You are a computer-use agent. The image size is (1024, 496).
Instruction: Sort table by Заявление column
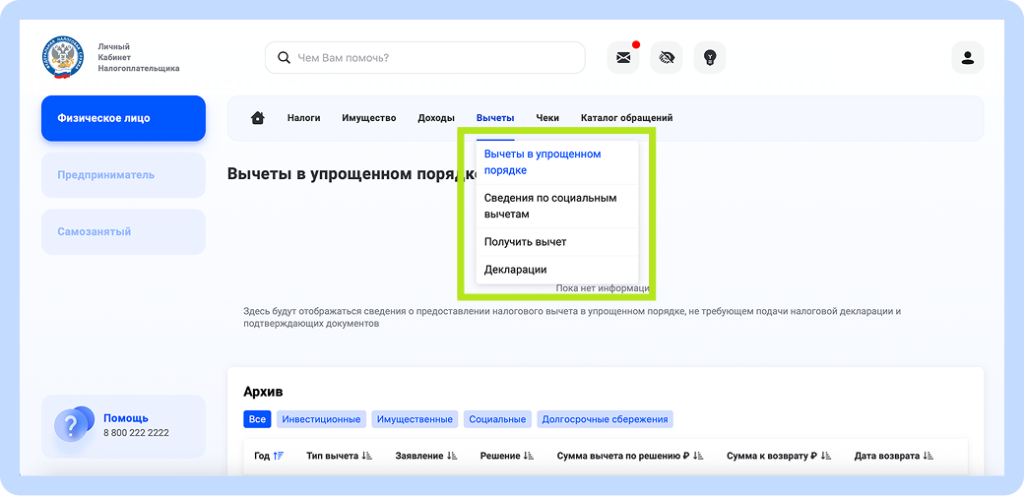click(x=427, y=456)
